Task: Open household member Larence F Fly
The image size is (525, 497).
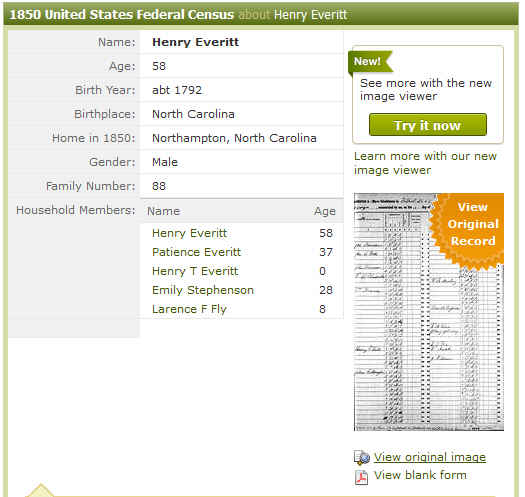Action: (x=189, y=309)
